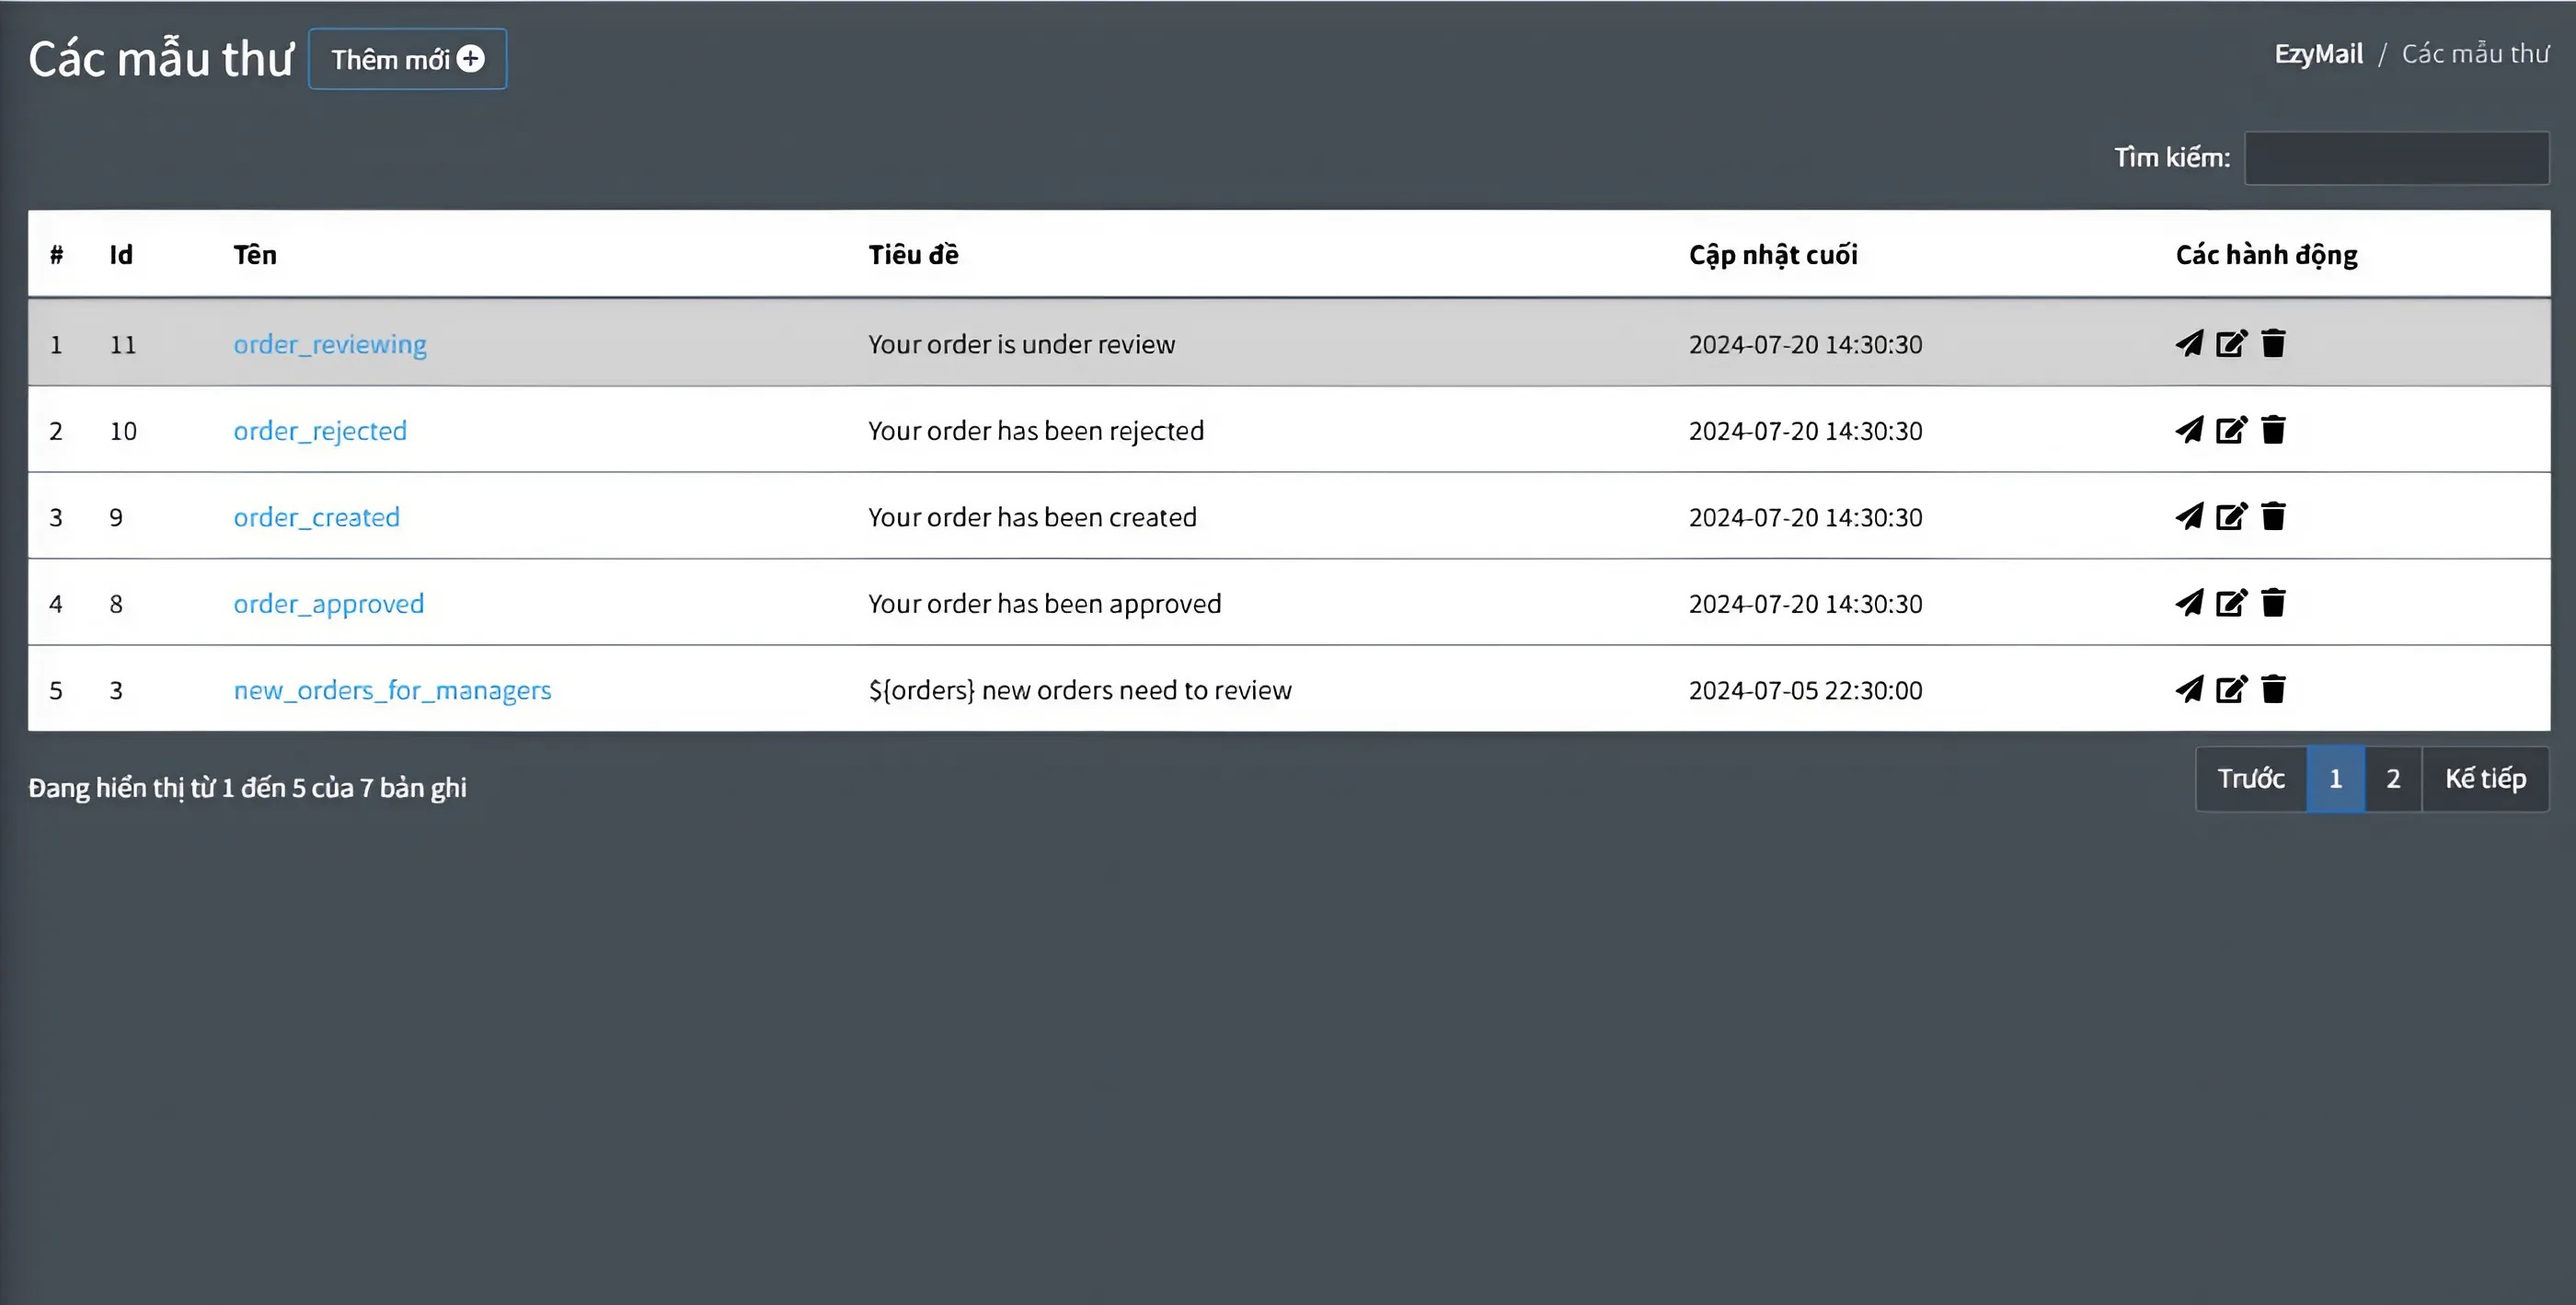This screenshot has height=1305, width=2576.
Task: Delete the order_created template
Action: [x=2273, y=516]
